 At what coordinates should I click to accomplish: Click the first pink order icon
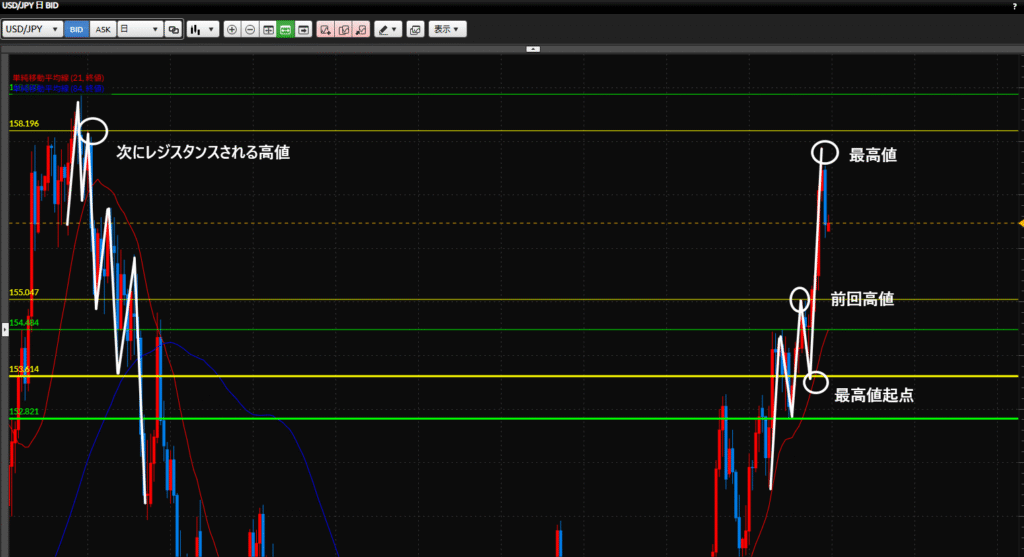325,30
